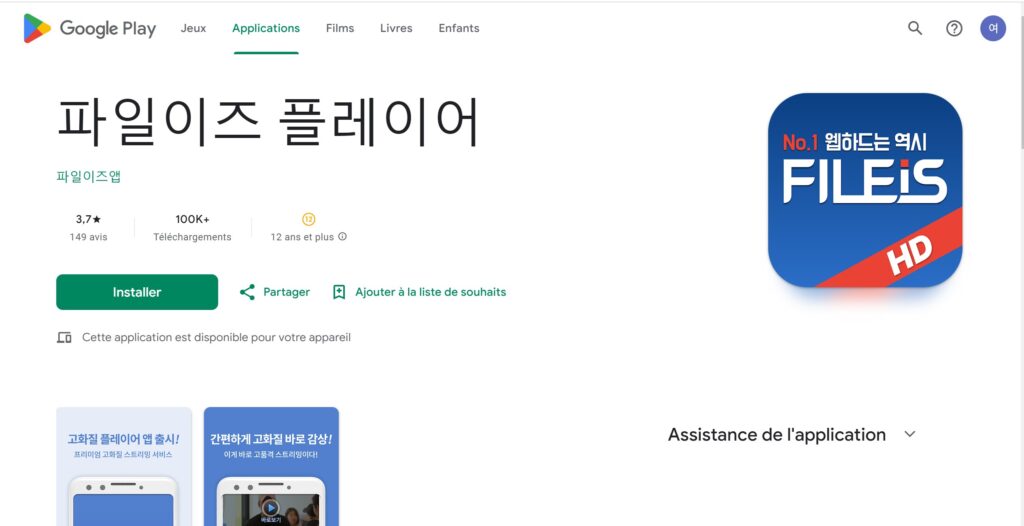Screen dimensions: 1024x526
Task: Click the FILEiS HD app icon
Action: 865,190
